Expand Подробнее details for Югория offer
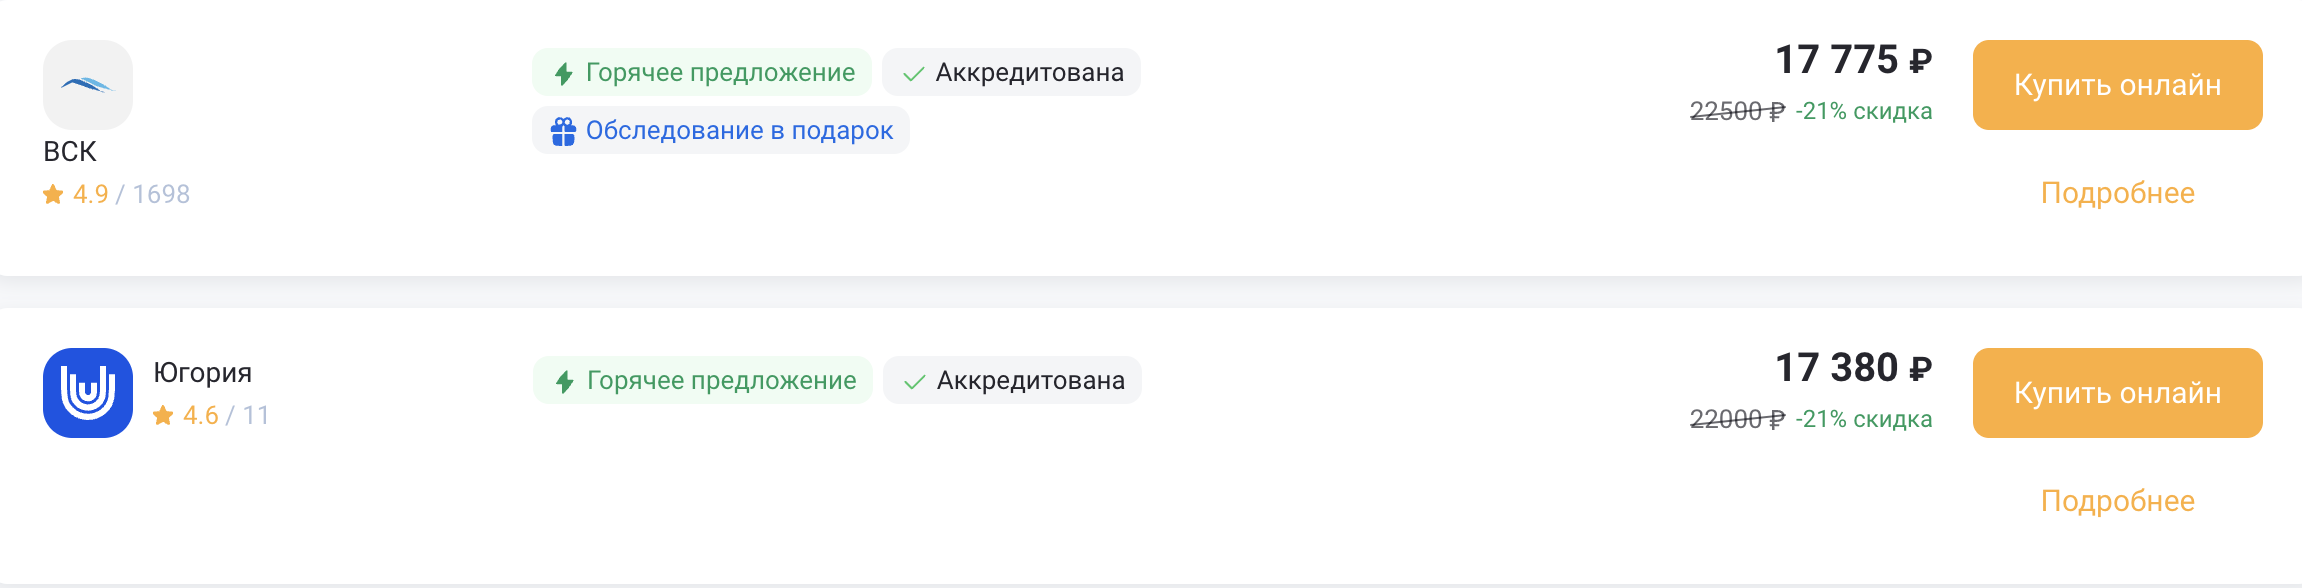Screen dimensions: 2302x588 2117,501
